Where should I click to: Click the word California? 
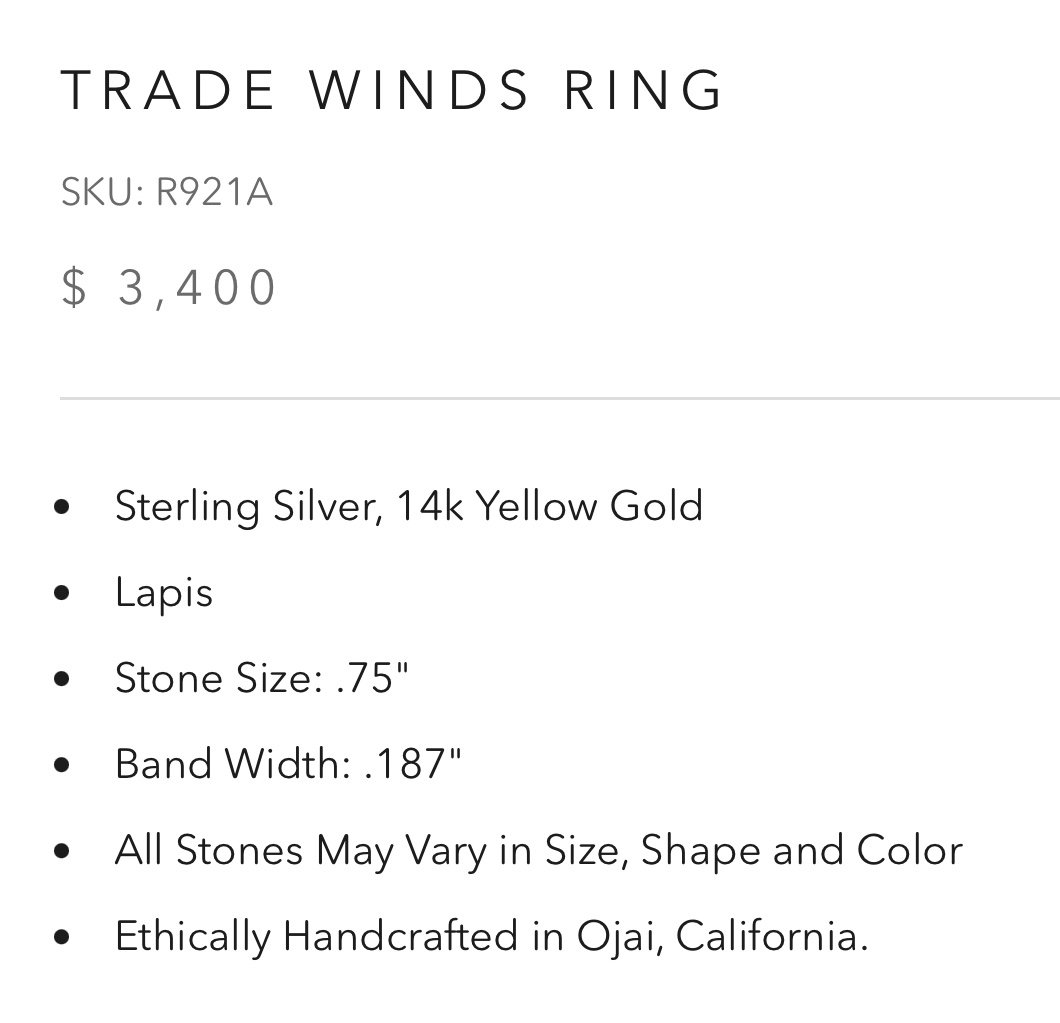click(x=771, y=936)
